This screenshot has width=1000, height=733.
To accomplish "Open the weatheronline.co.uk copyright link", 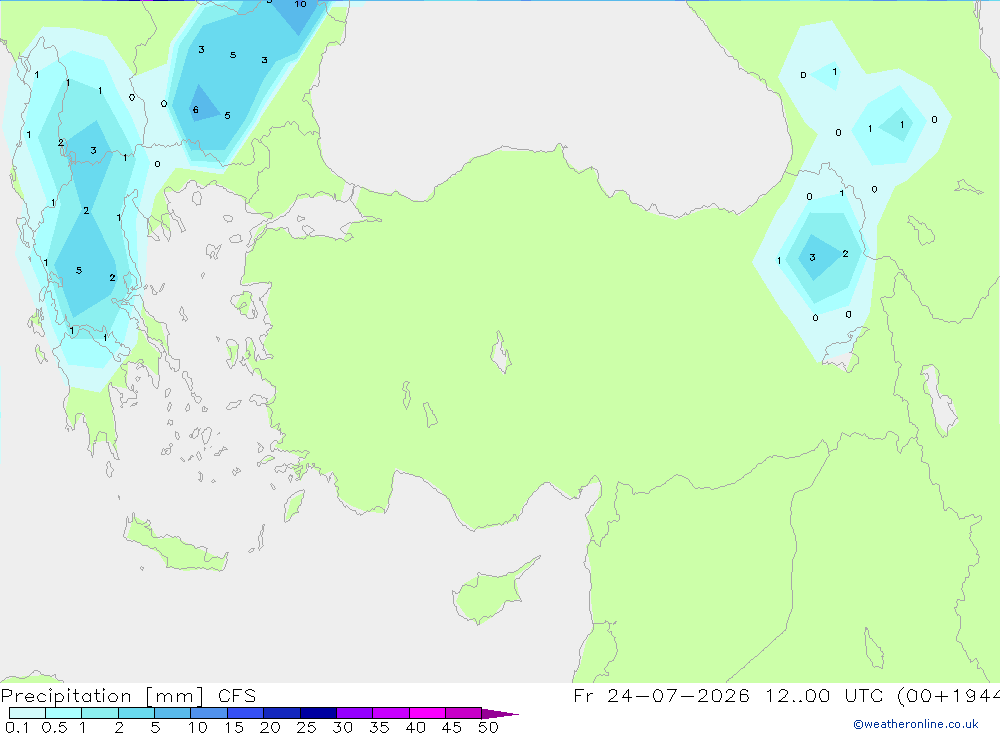I will tap(916, 724).
